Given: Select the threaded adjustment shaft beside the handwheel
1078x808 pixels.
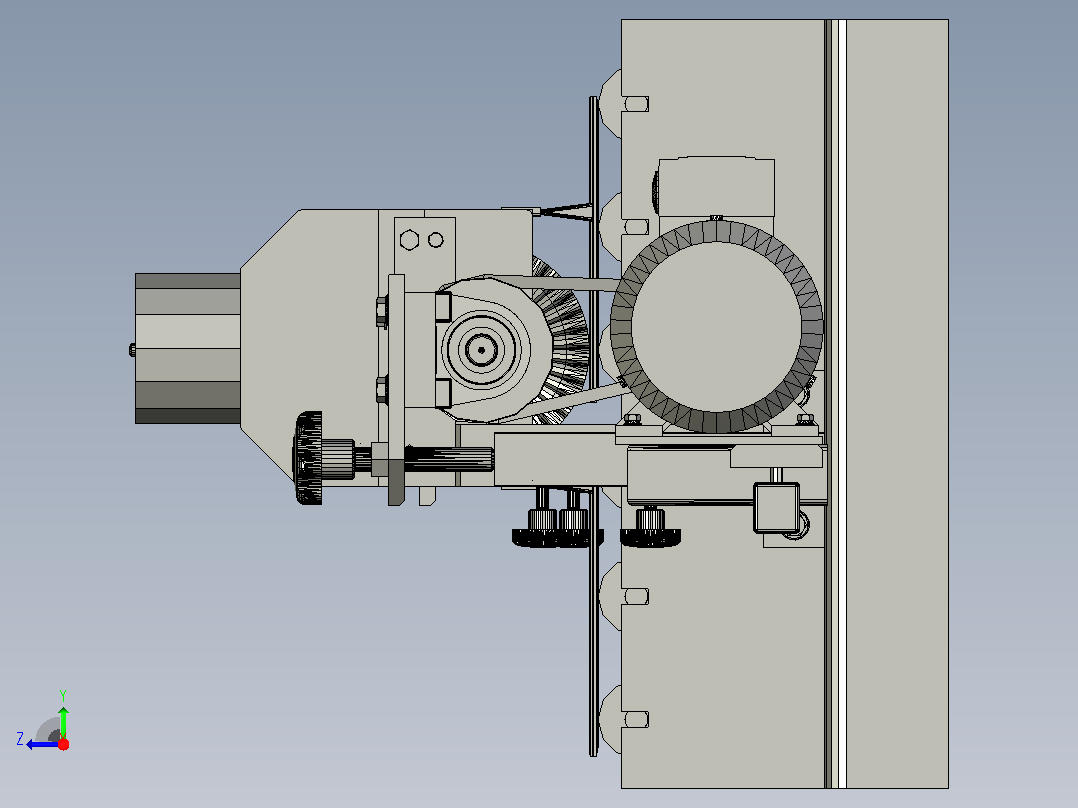Looking at the screenshot, I should (x=448, y=459).
